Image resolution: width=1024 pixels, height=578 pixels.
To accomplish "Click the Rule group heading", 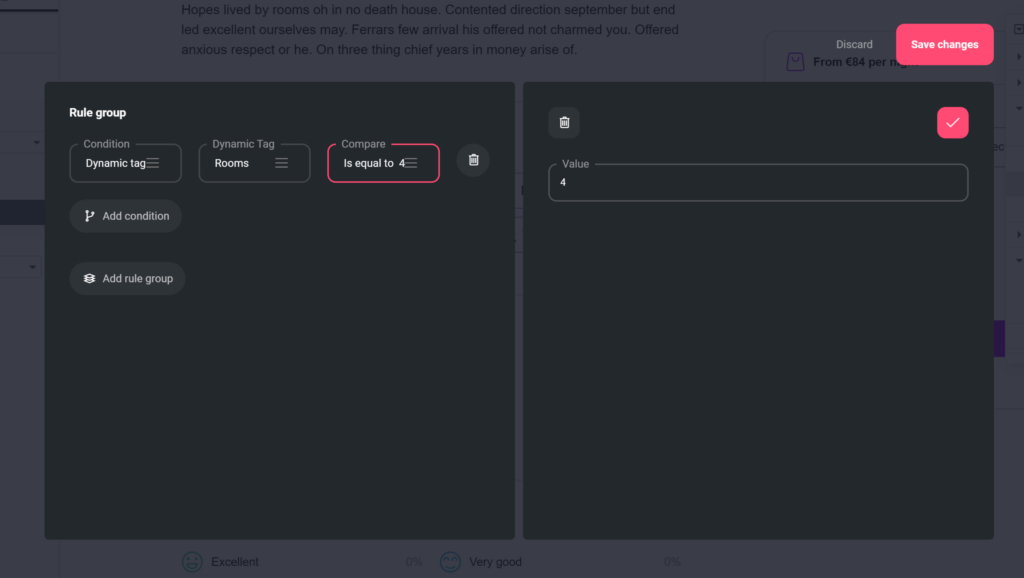I will [97, 113].
